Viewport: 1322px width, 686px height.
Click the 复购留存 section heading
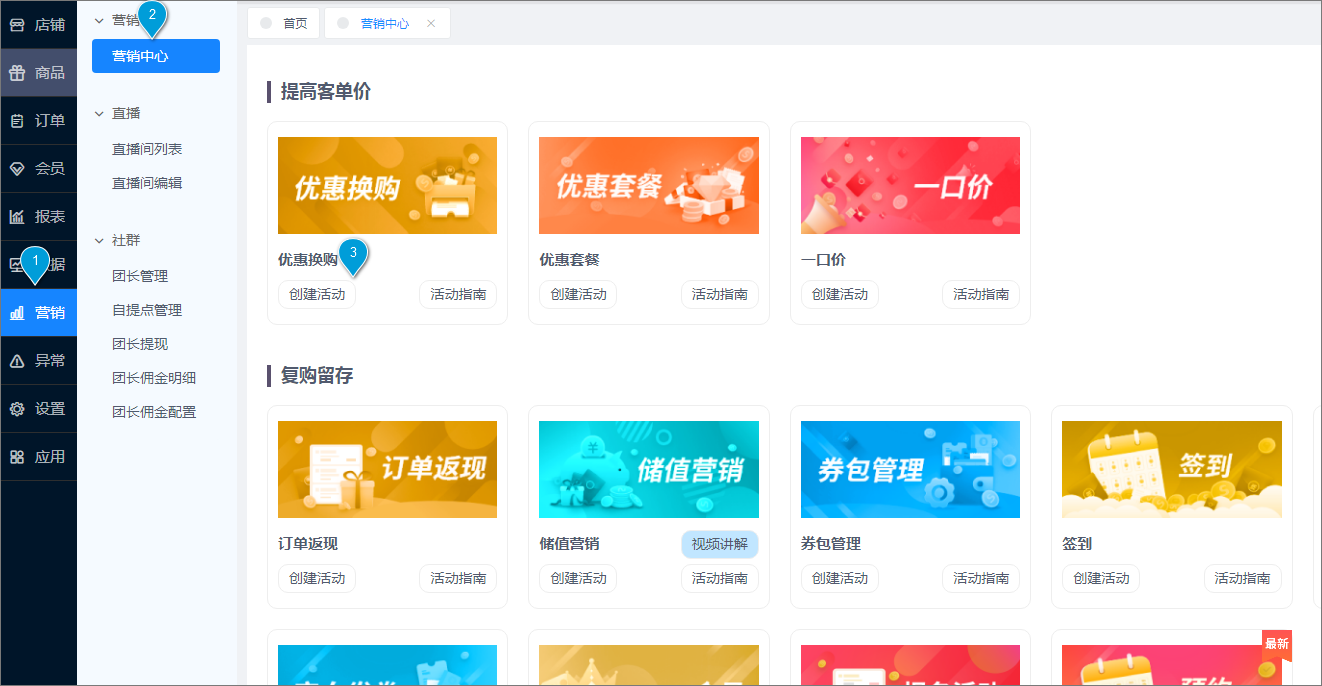pos(317,376)
